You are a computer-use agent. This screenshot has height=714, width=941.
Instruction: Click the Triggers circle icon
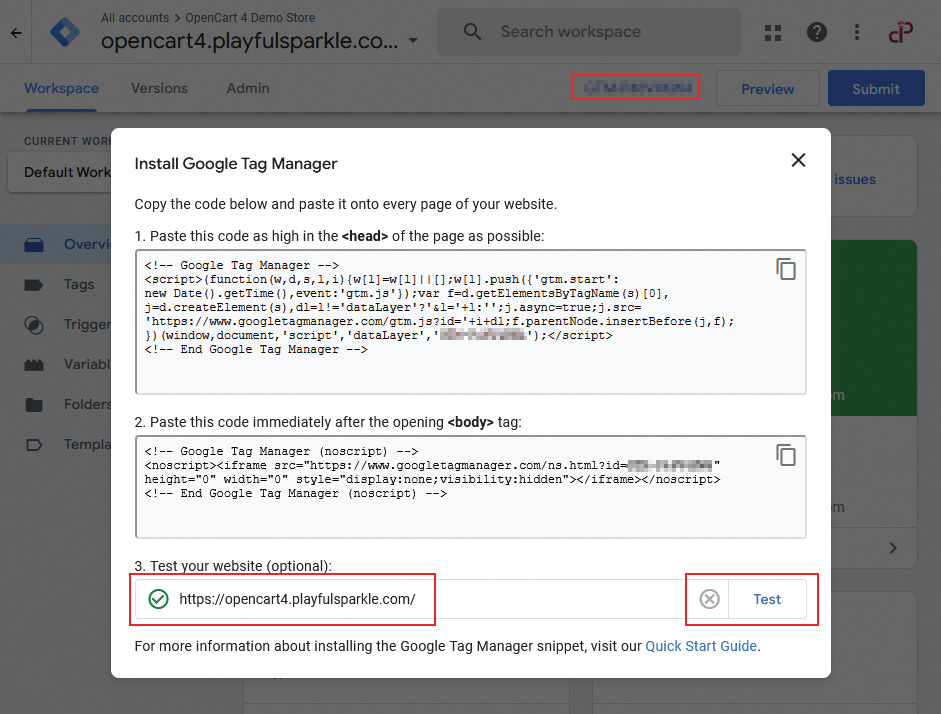(x=34, y=325)
